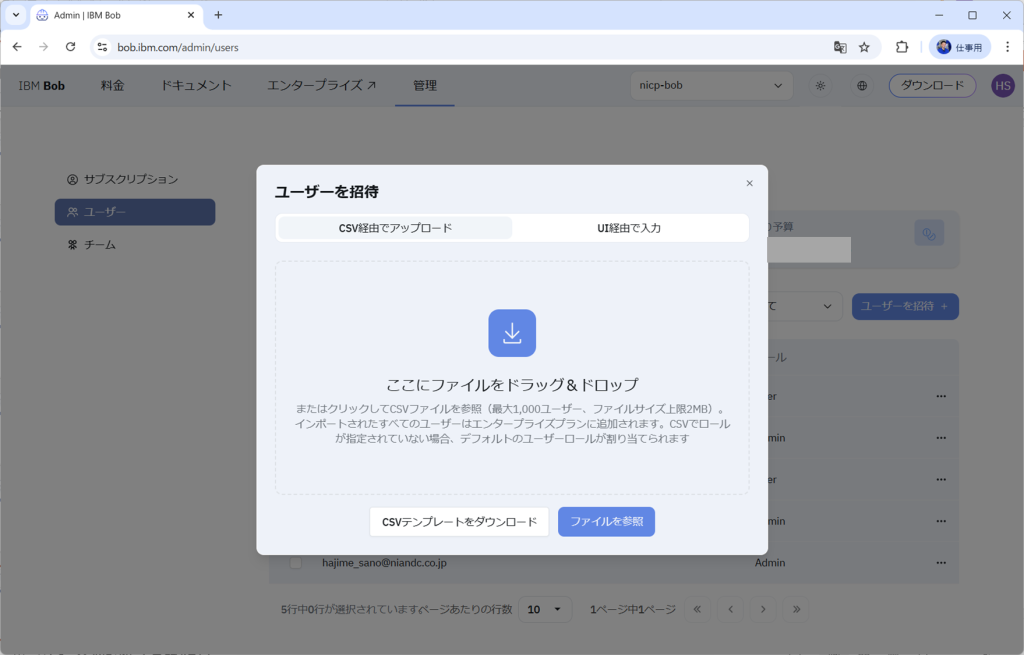Click the browser back arrow
This screenshot has height=655, width=1024.
17,47
